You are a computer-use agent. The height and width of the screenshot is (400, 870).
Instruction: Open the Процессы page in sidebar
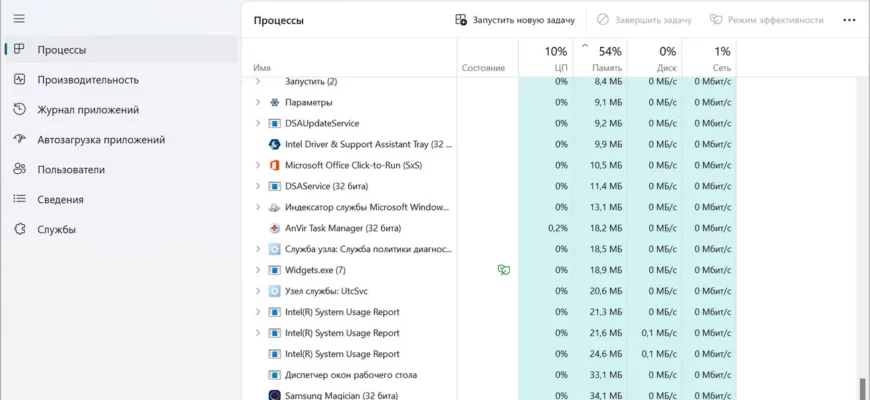(121, 49)
